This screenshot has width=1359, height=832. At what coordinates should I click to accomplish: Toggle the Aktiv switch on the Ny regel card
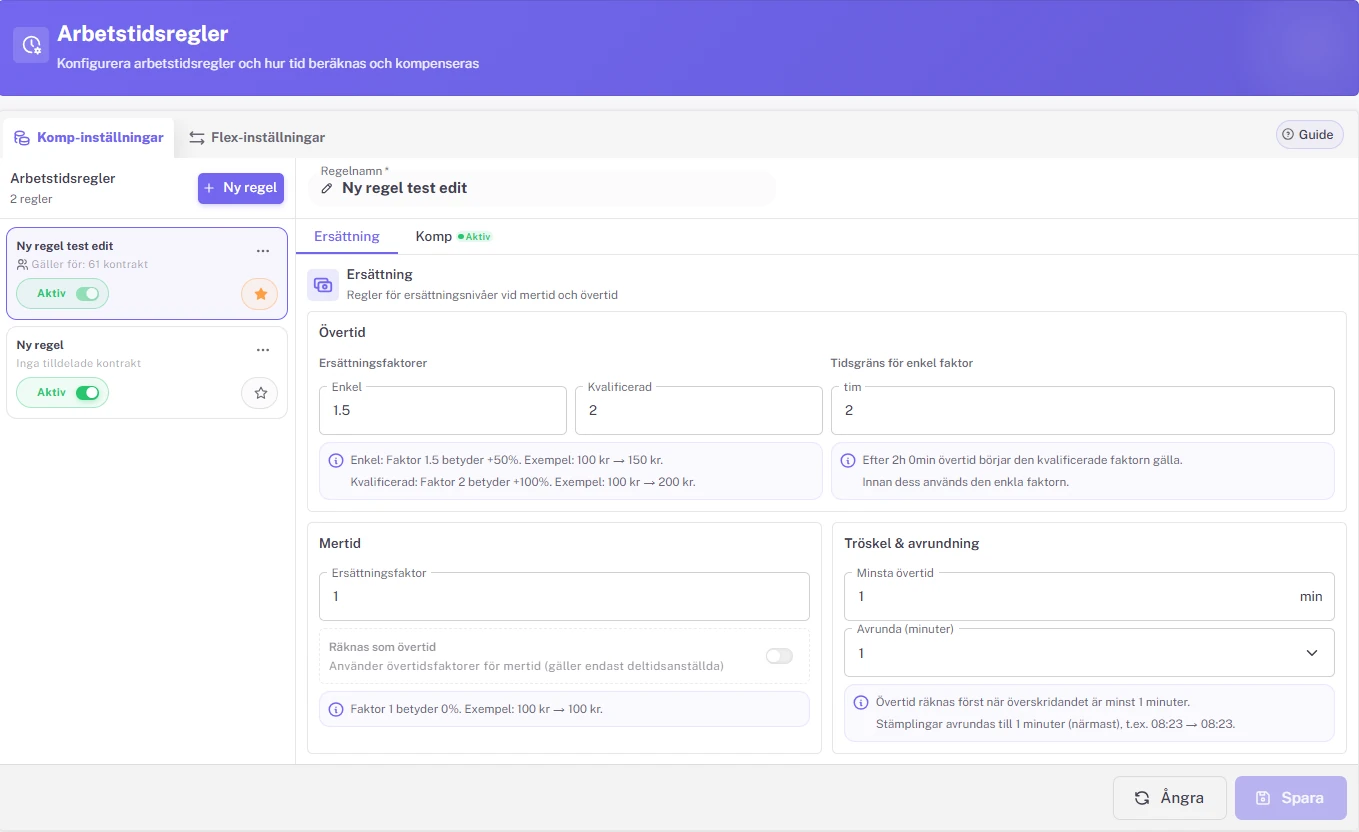click(88, 393)
